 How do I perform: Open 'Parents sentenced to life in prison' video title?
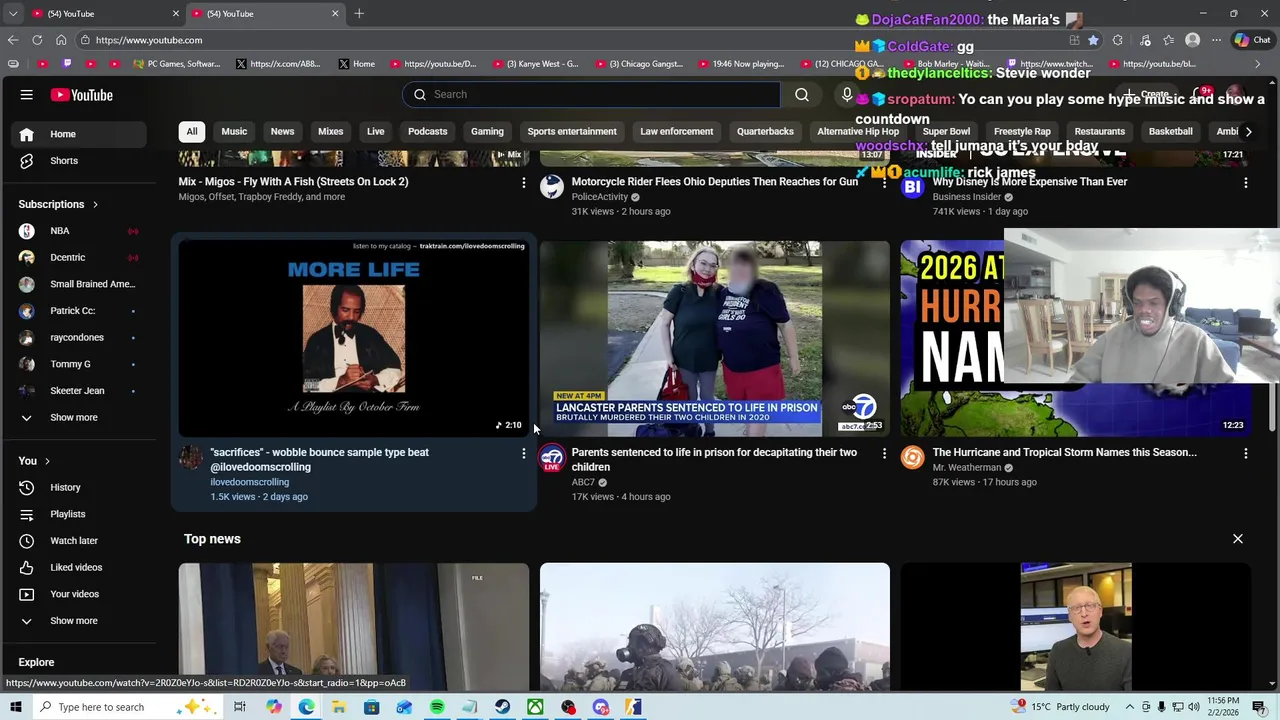click(x=714, y=459)
